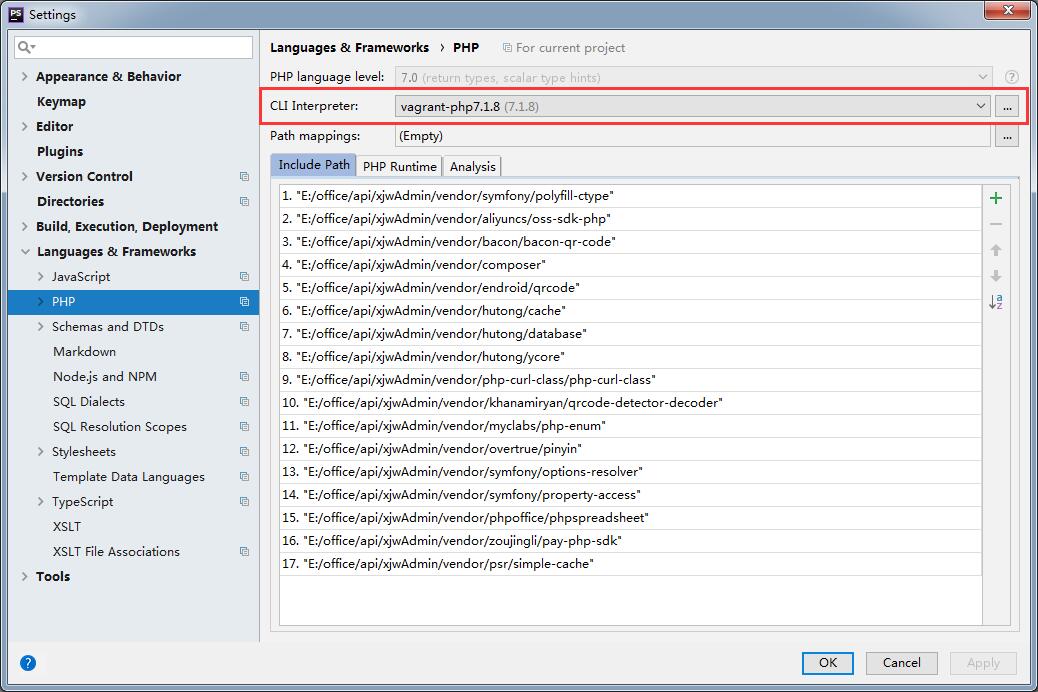Click the sort alphabetically icon
1038x692 pixels.
click(x=995, y=302)
